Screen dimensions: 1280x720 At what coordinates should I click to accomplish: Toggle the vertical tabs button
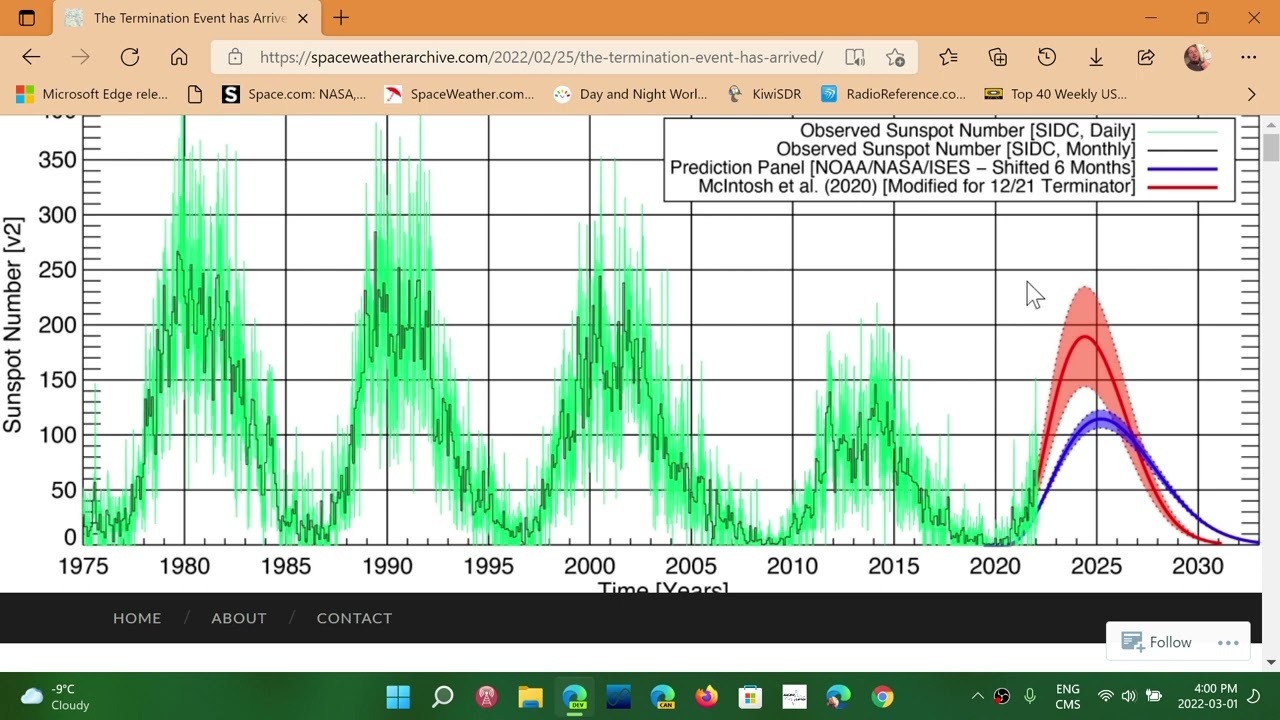click(27, 18)
